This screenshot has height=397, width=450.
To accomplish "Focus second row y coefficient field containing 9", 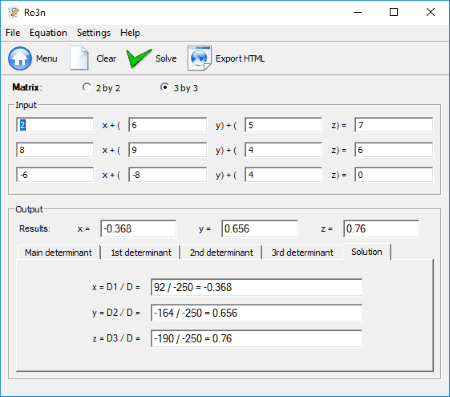I will [168, 150].
